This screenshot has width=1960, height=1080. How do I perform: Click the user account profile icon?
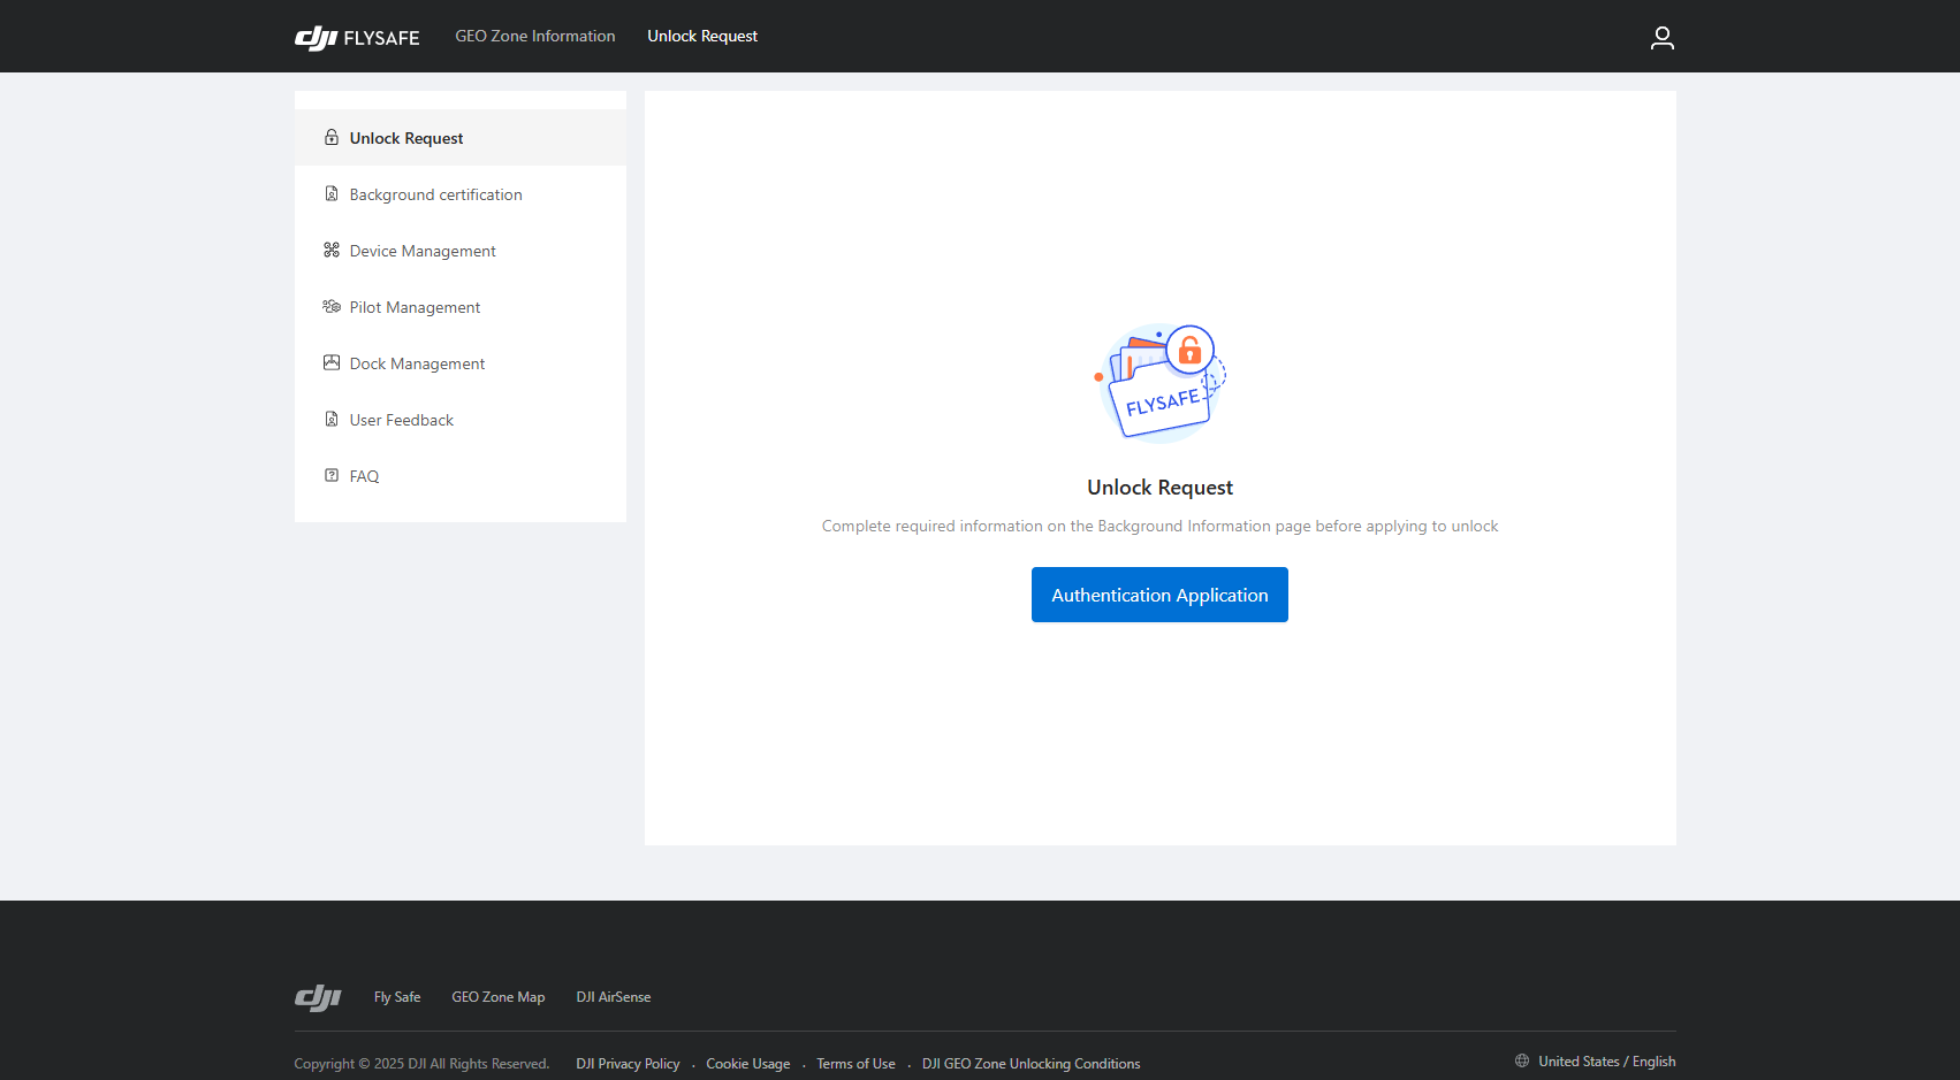(x=1661, y=37)
